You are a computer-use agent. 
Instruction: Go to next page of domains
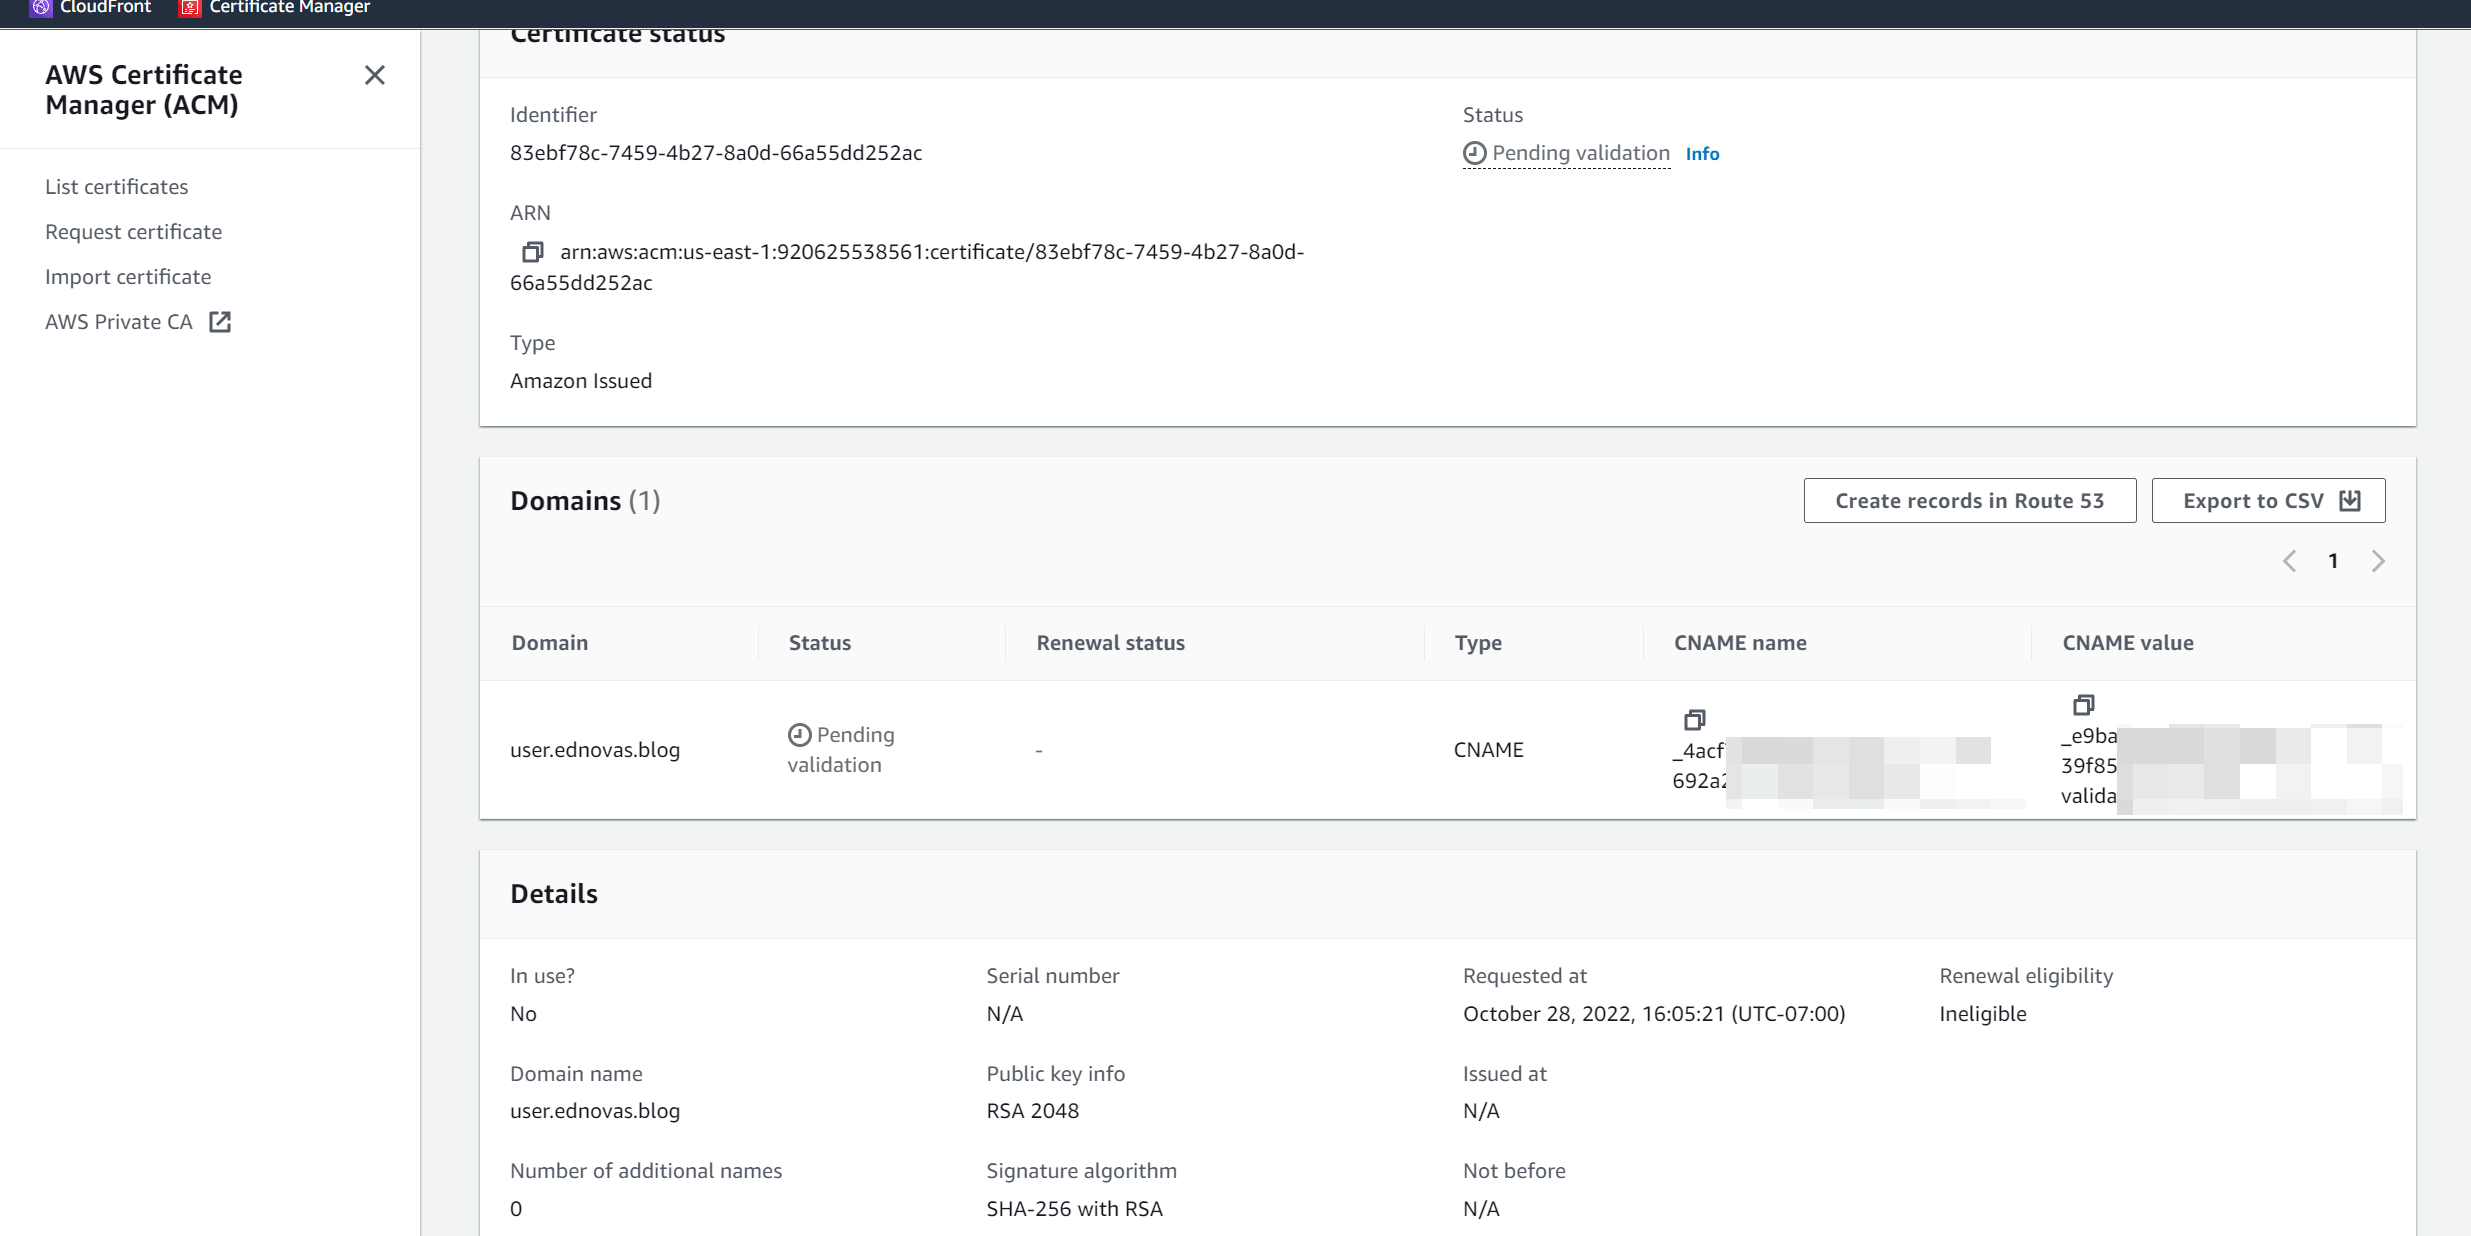coord(2378,561)
